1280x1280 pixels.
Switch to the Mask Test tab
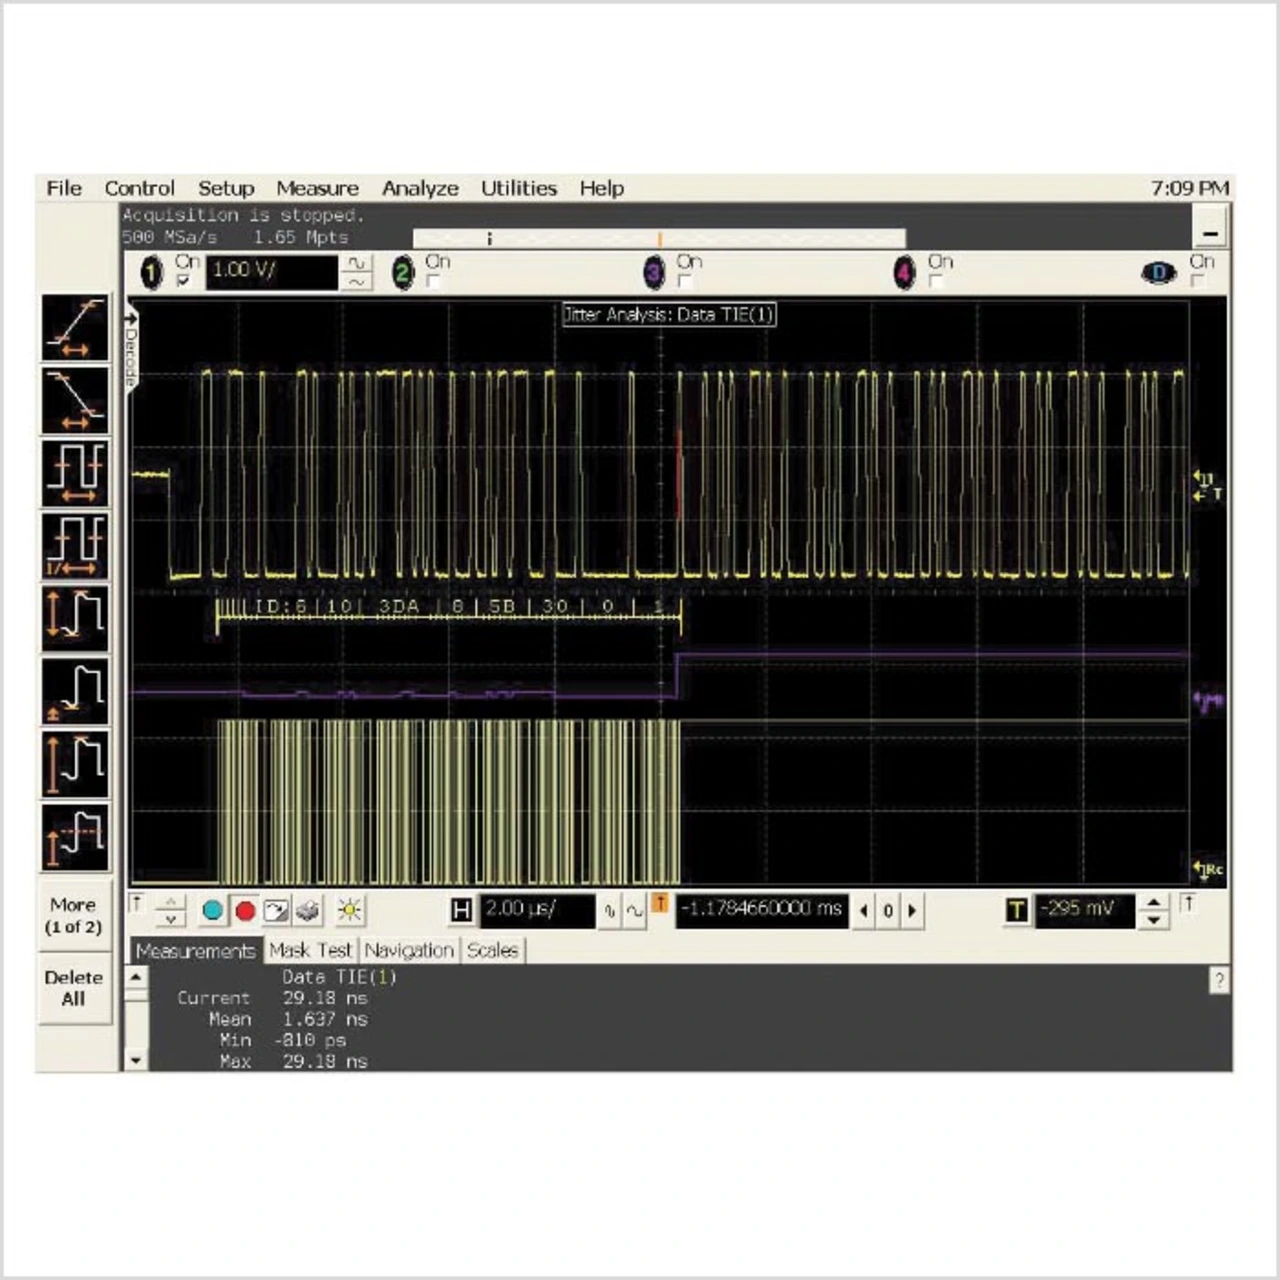tap(310, 950)
